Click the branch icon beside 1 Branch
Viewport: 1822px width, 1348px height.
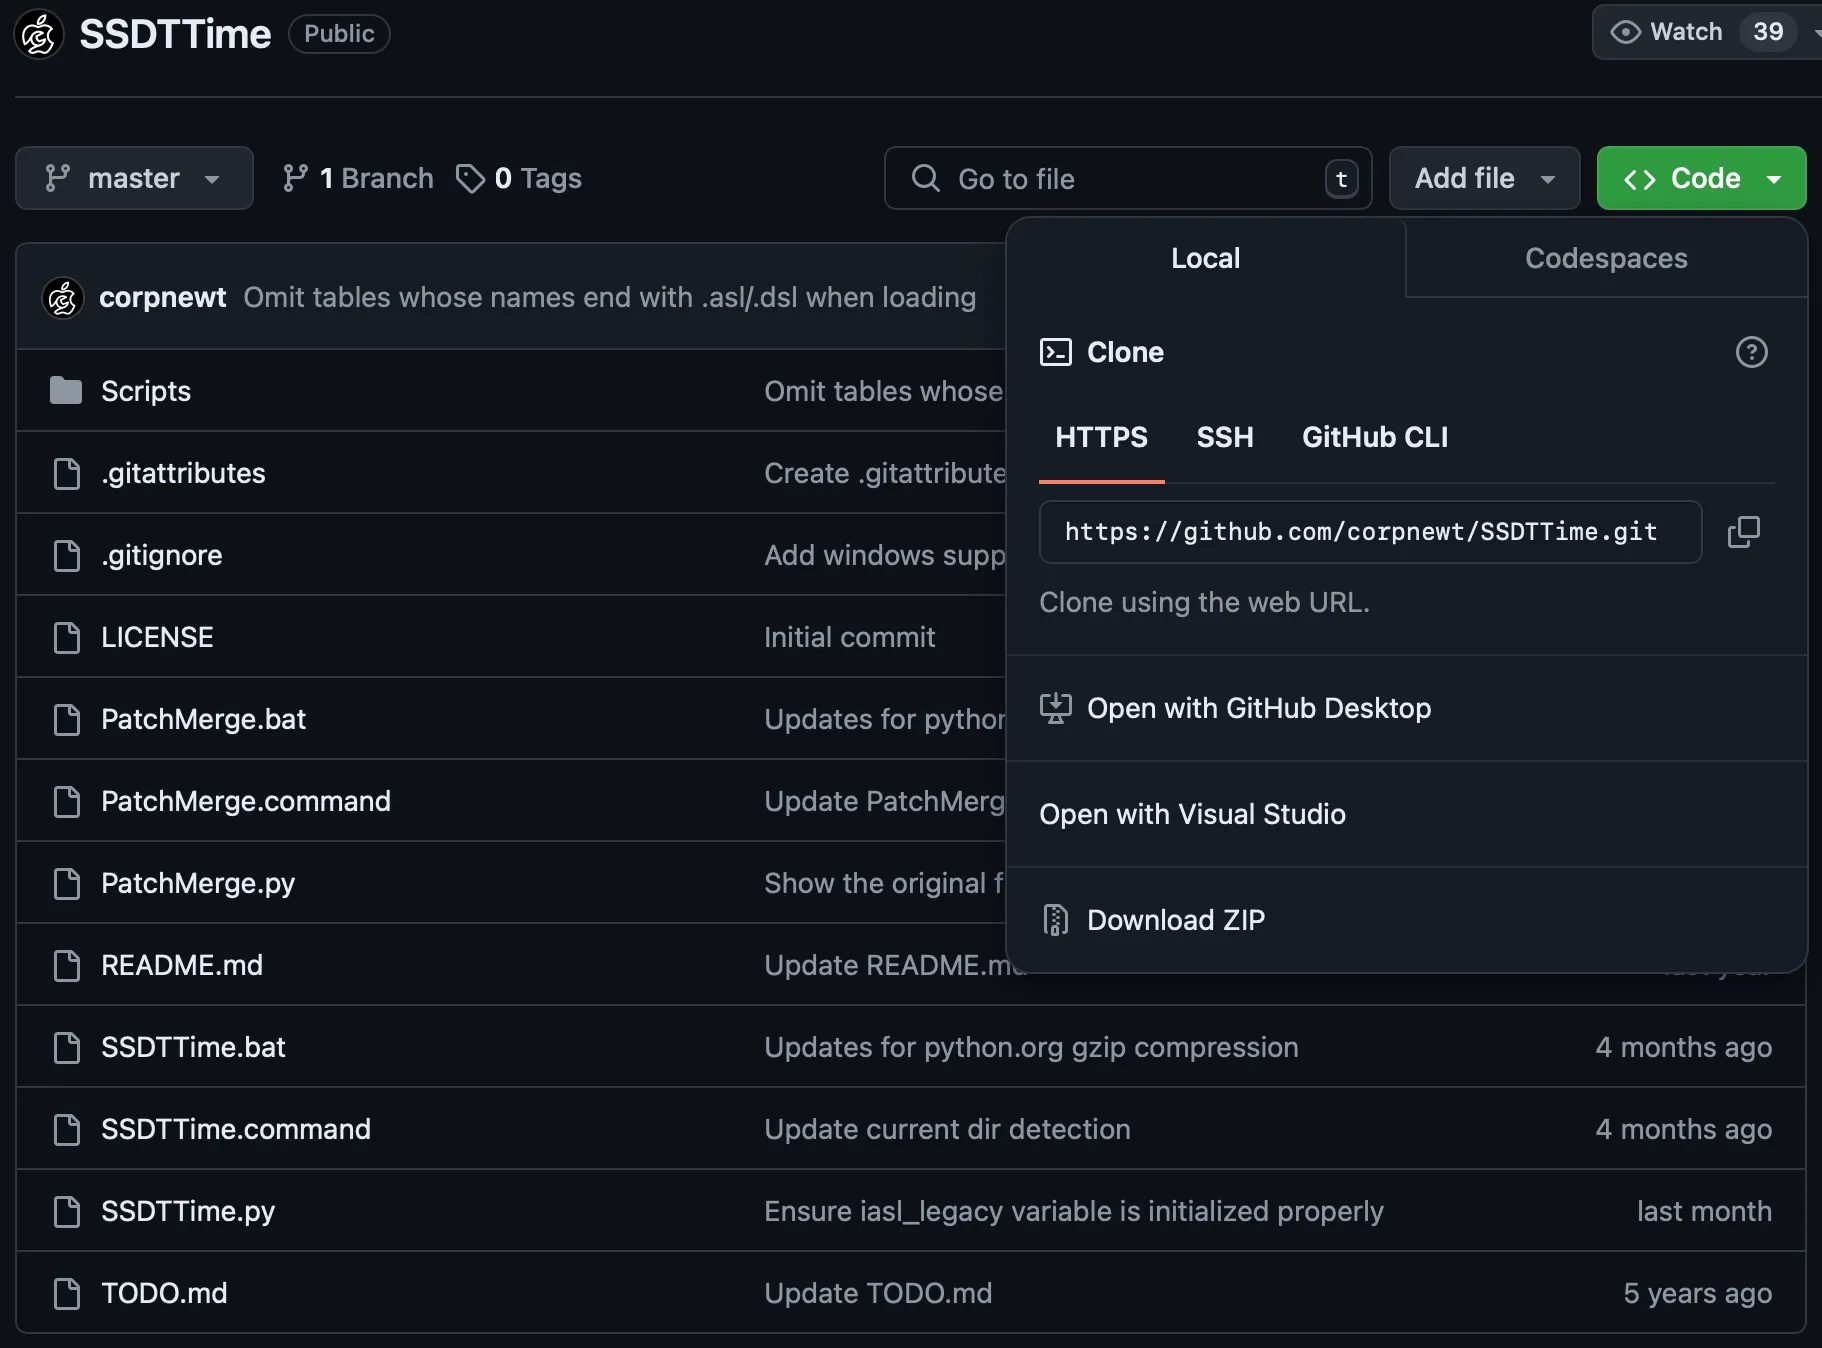295,178
